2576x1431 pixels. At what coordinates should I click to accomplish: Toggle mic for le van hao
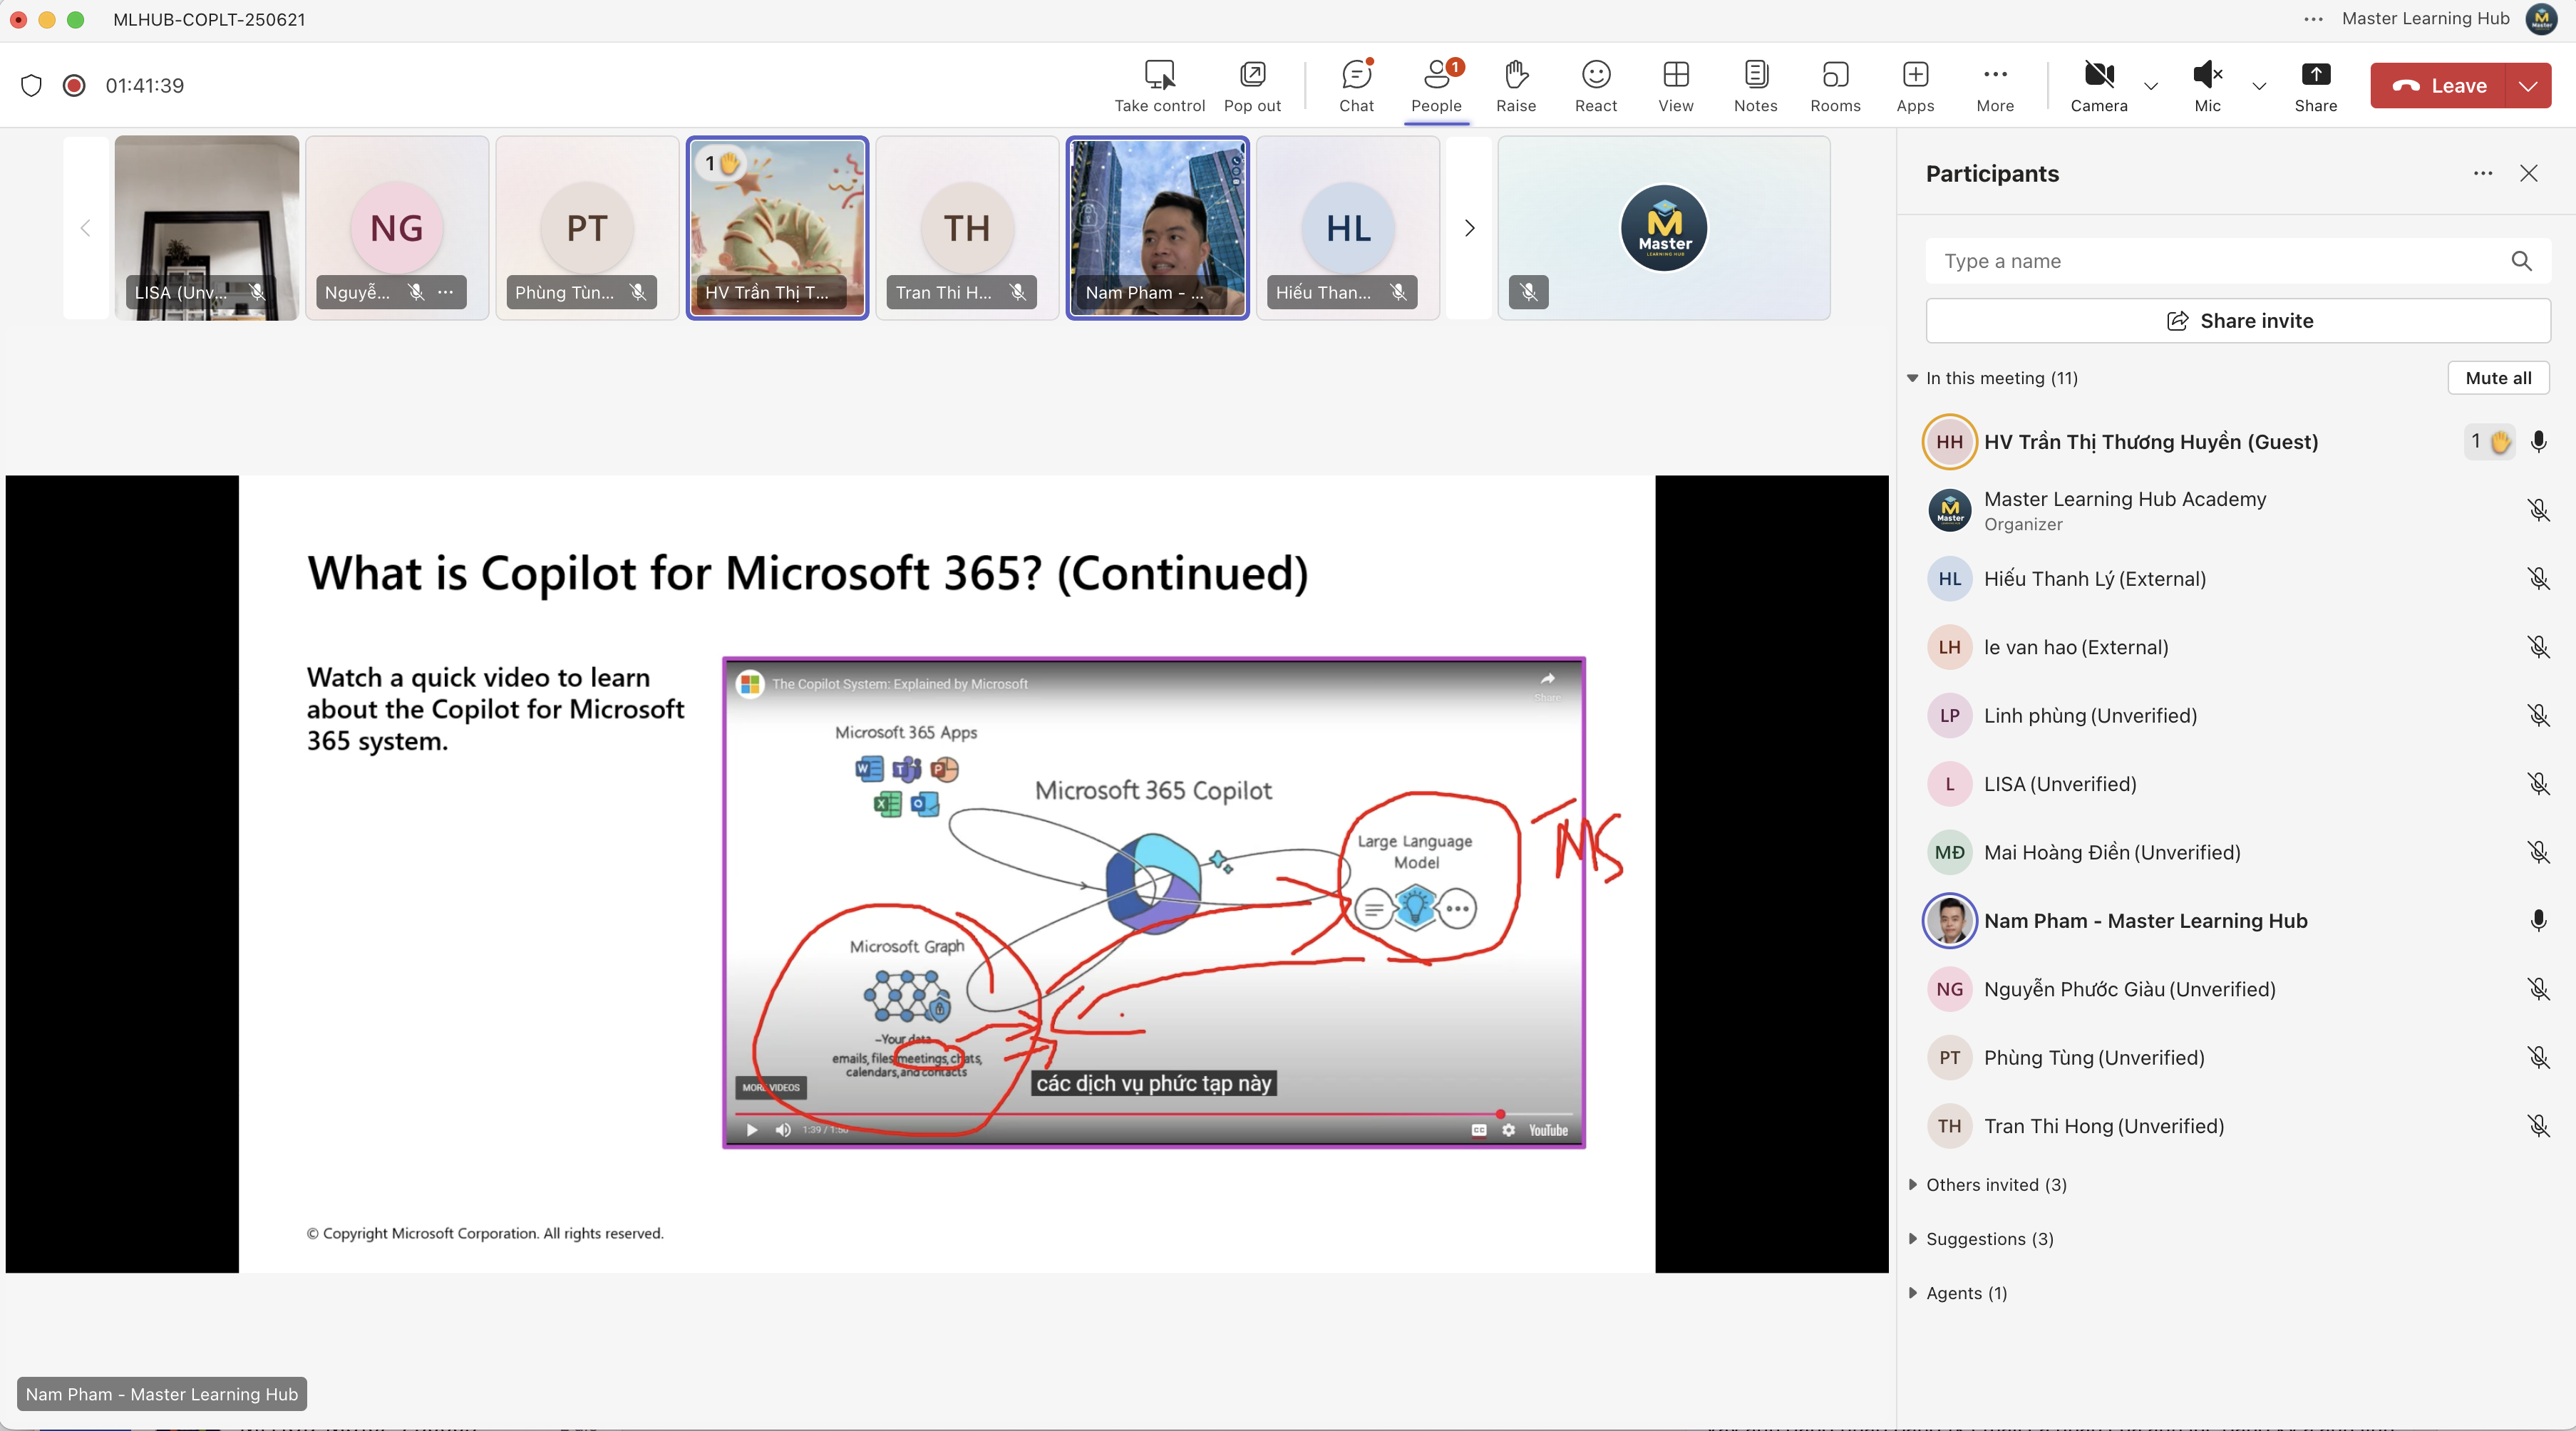click(2538, 647)
